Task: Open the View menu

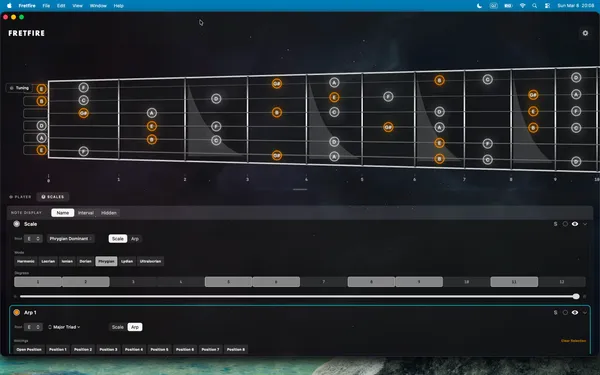Action: point(77,6)
